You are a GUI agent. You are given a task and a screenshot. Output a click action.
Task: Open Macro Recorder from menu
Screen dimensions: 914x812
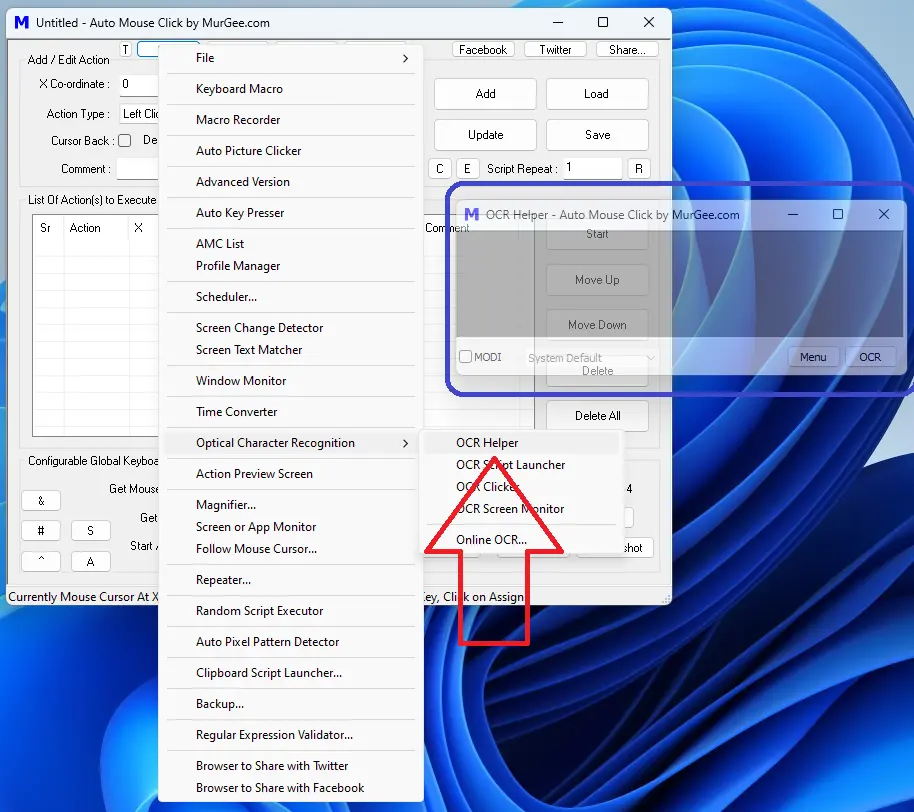pos(291,119)
